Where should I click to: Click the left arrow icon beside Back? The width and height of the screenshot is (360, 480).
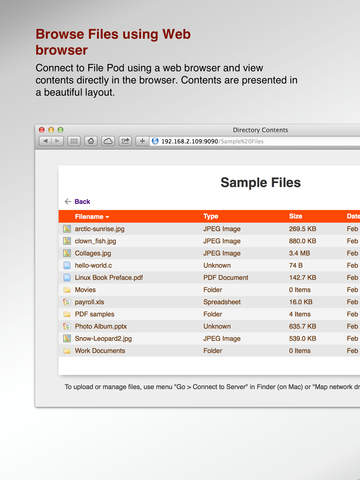click(x=68, y=201)
